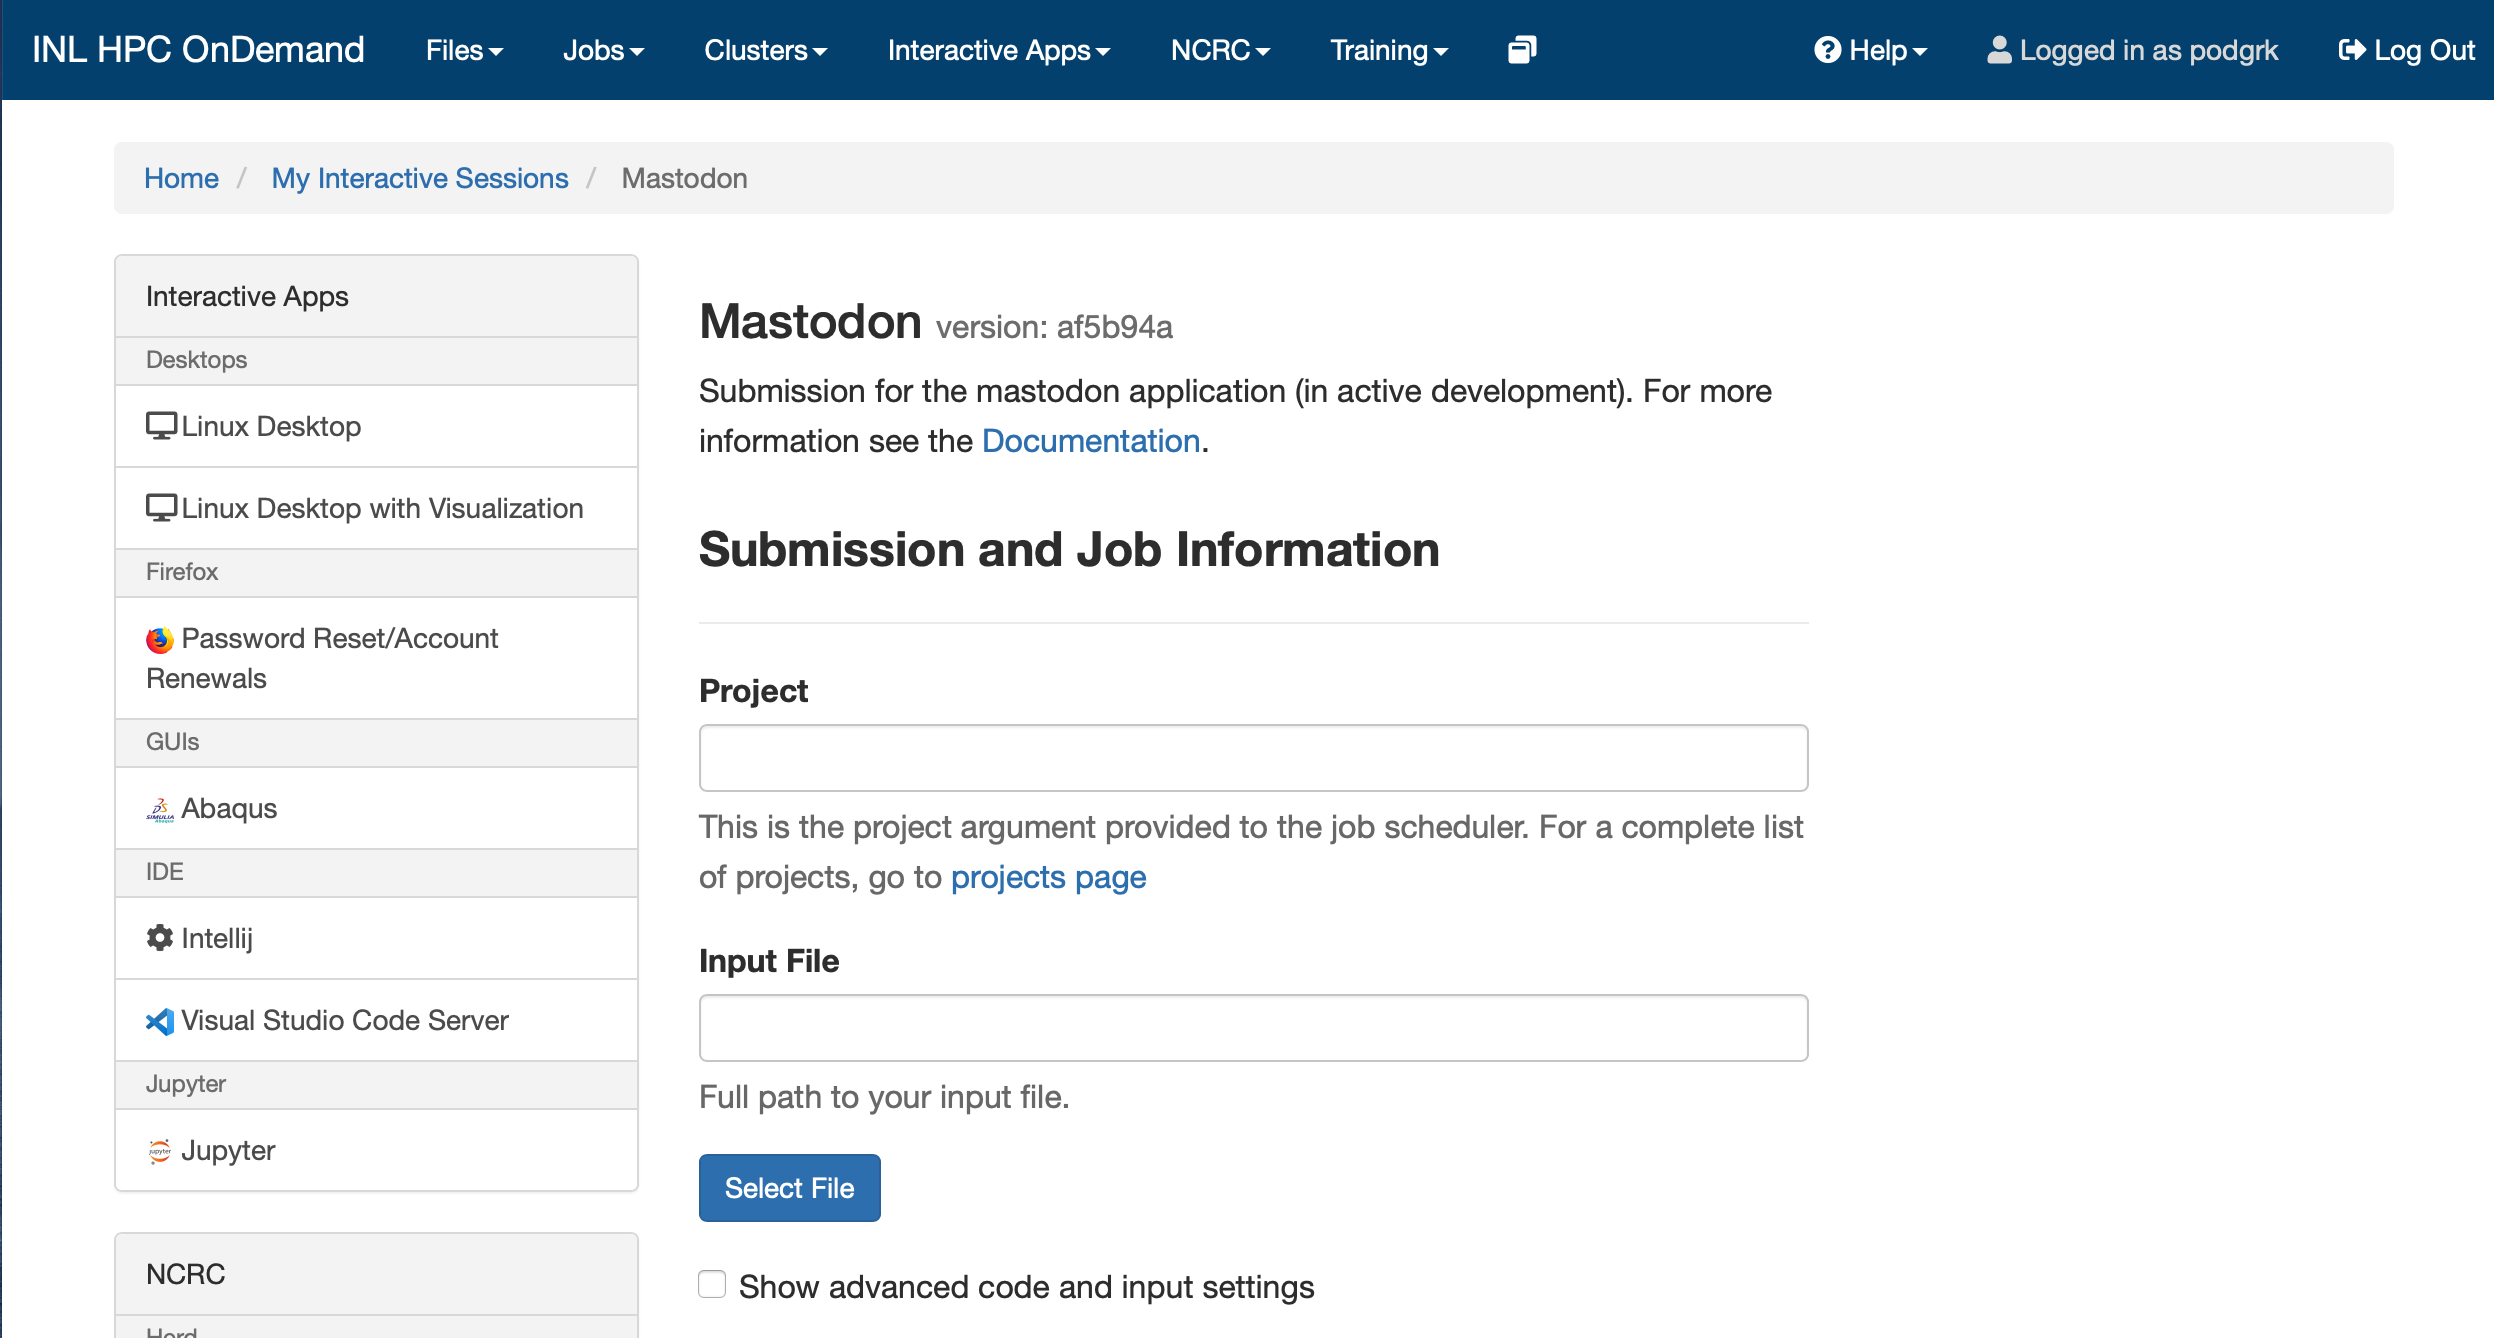Click the Intellij gear icon
Screen dimensions: 2494x1338
pos(160,938)
